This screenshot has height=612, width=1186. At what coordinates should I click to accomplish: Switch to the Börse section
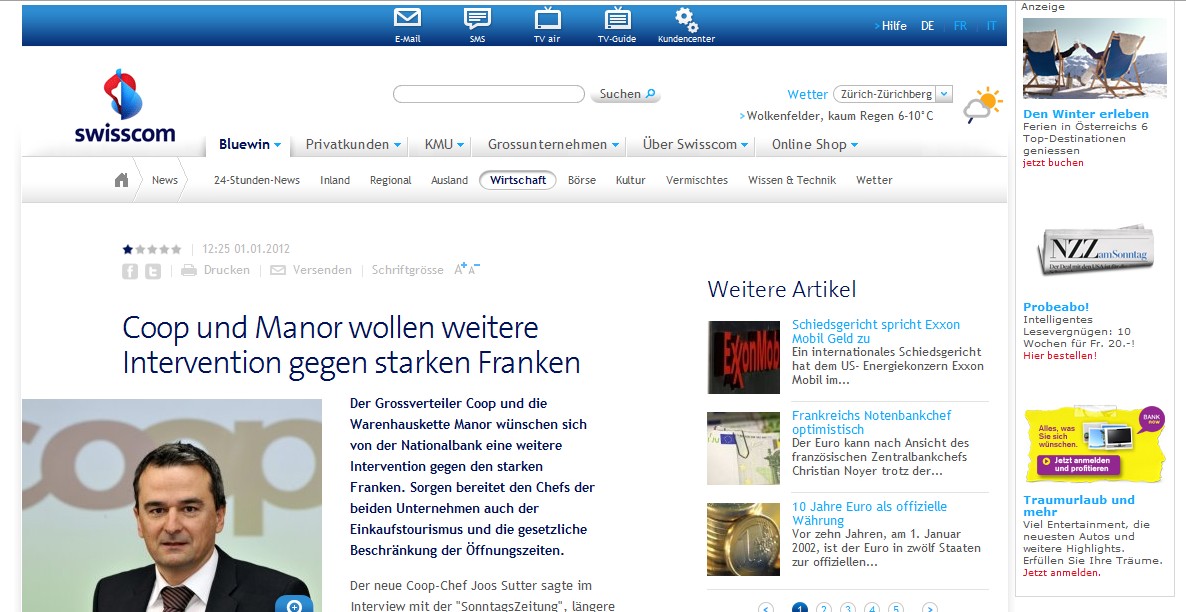pyautogui.click(x=582, y=180)
